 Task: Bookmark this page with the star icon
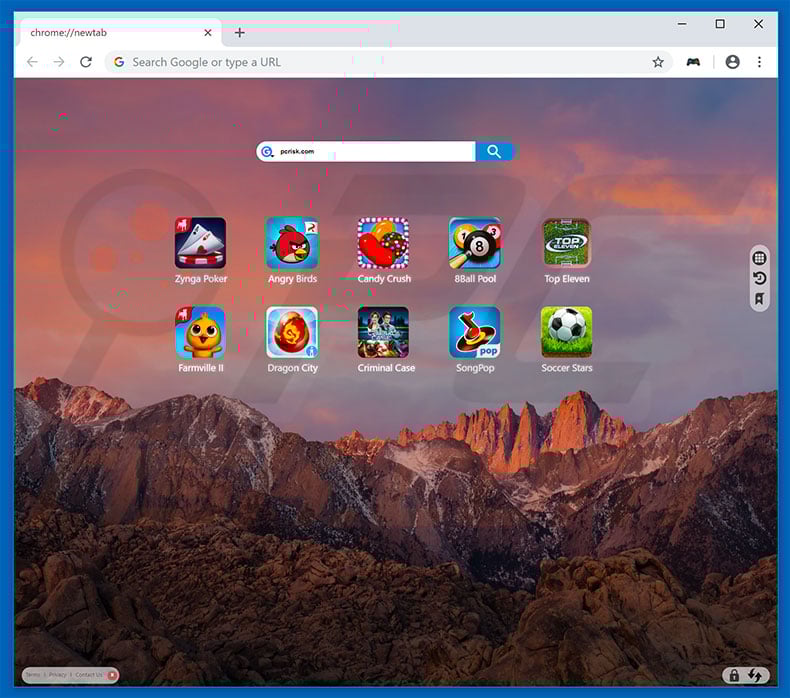point(658,62)
